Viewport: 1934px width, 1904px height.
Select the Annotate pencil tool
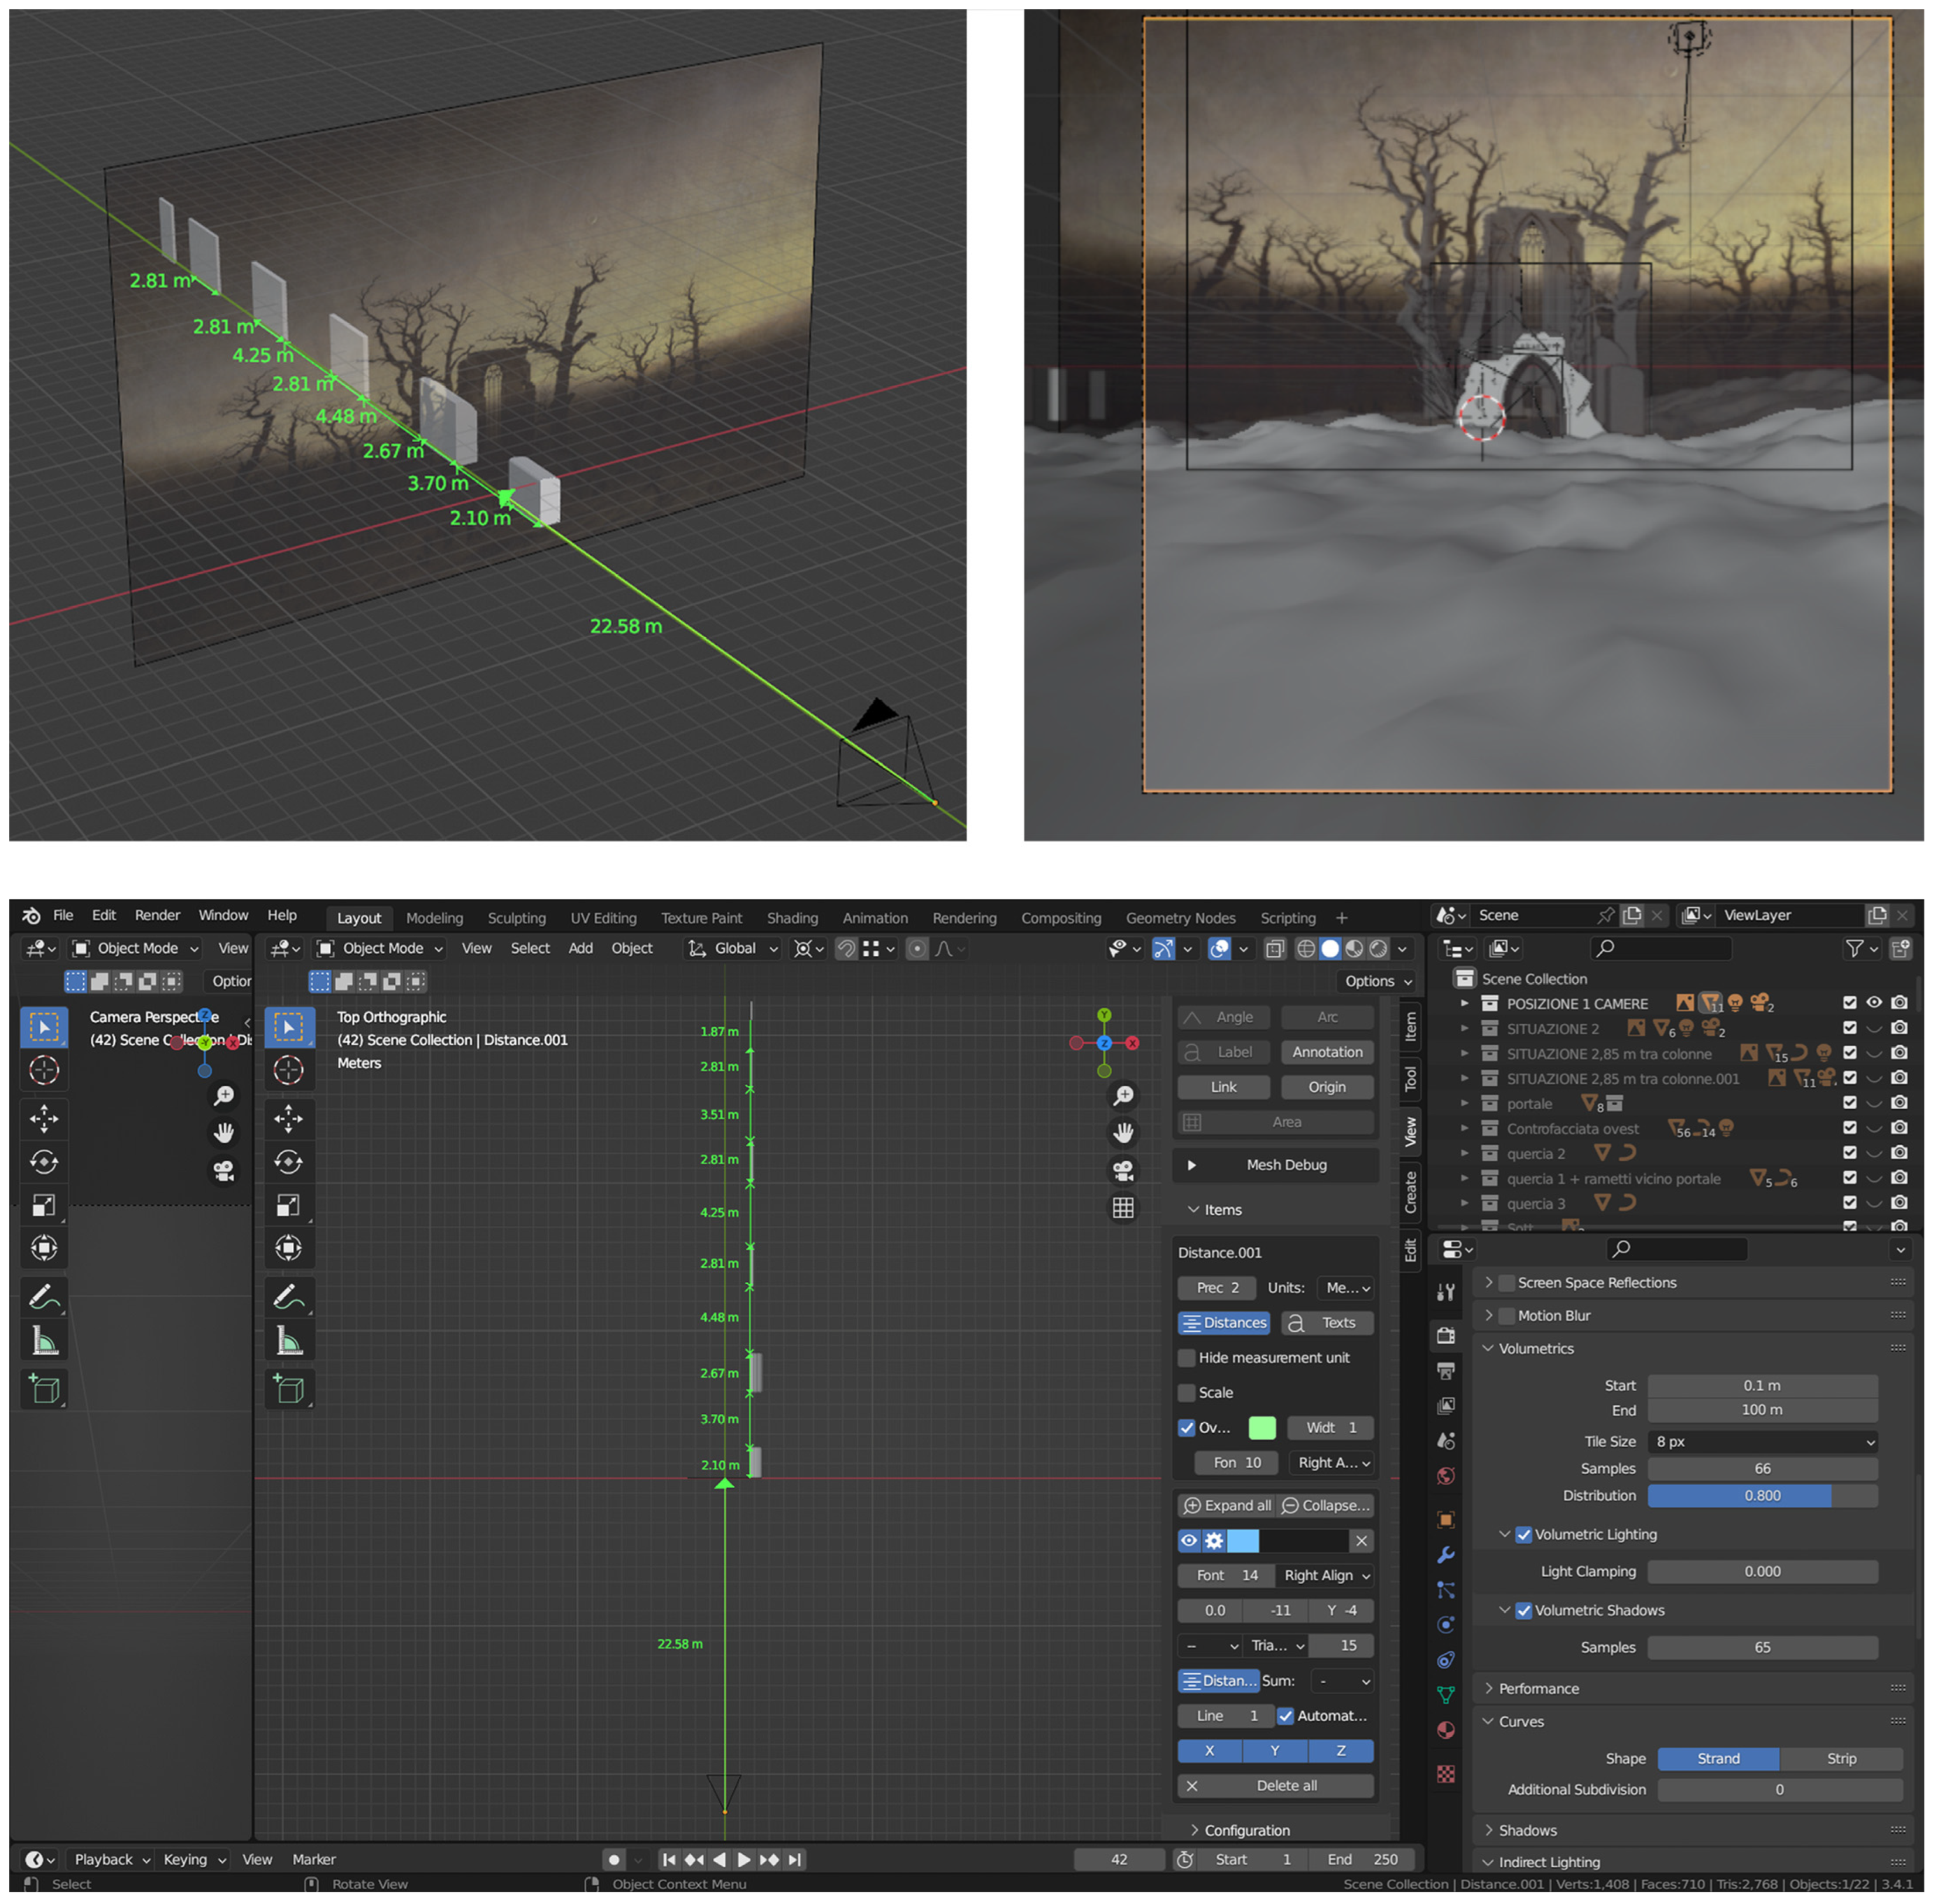pos(288,1297)
